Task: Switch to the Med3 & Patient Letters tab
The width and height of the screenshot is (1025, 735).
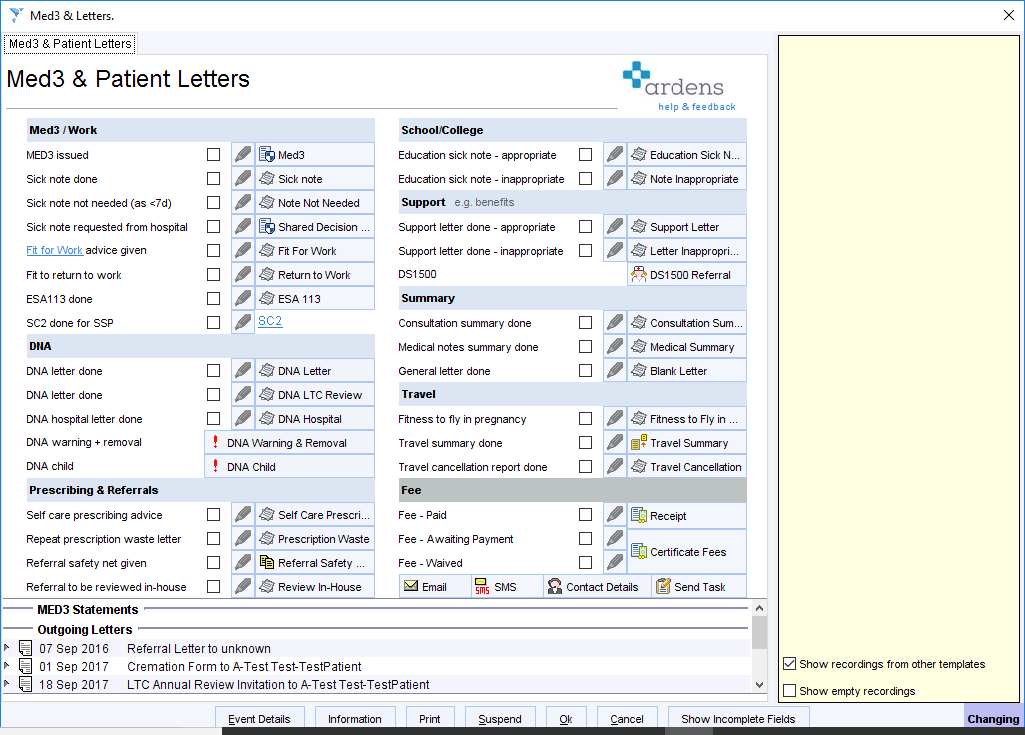Action: [68, 43]
